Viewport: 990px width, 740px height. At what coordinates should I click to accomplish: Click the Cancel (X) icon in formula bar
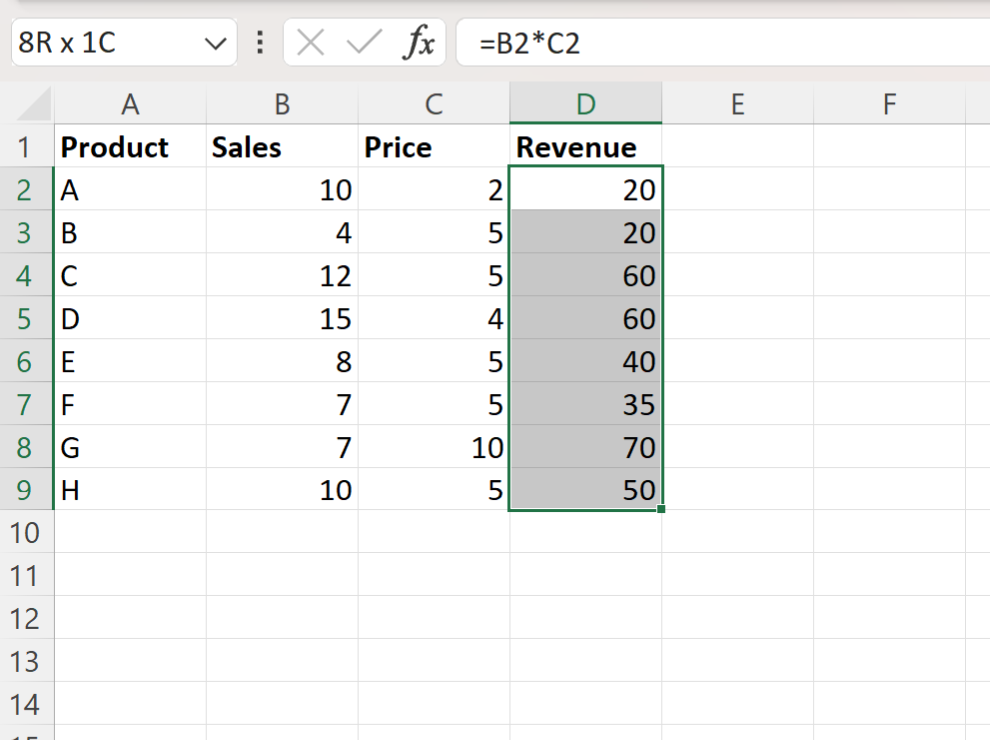point(310,42)
